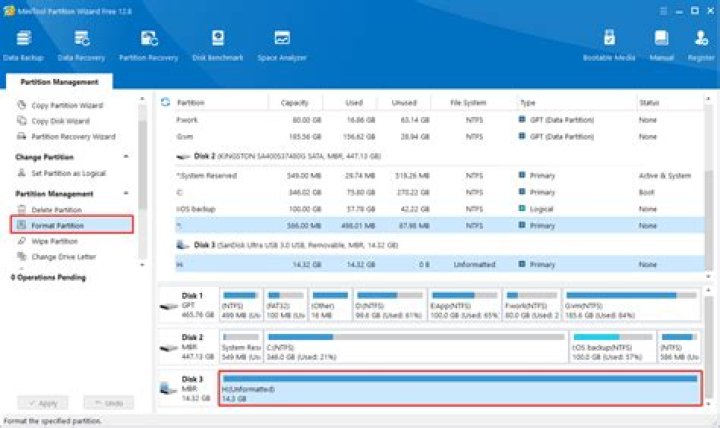Open Space Analyzer
Image resolution: width=720 pixels, height=428 pixels.
(282, 45)
